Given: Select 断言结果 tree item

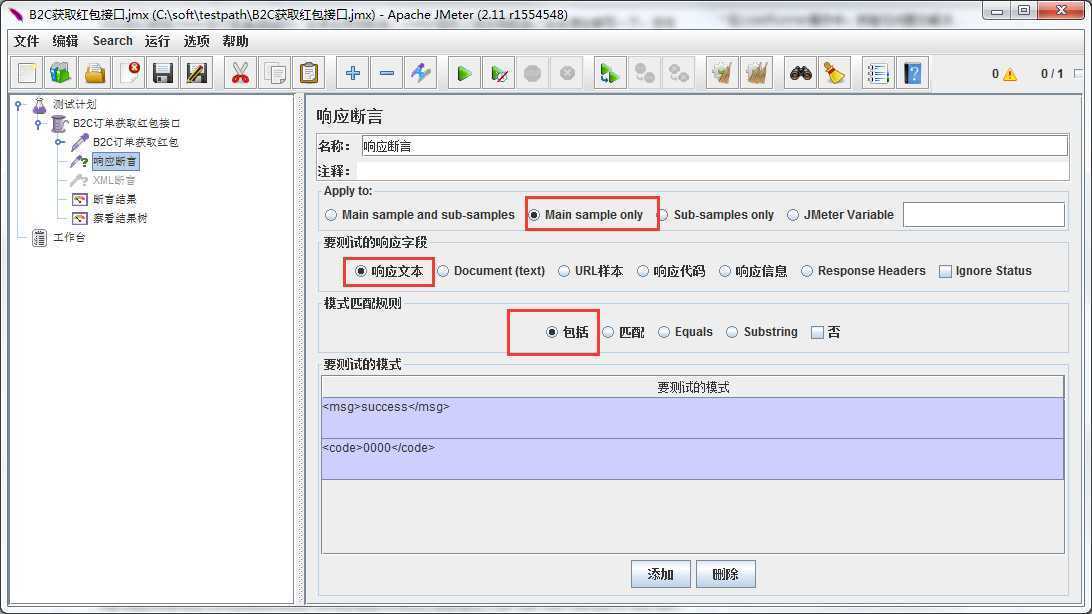Looking at the screenshot, I should click(115, 199).
